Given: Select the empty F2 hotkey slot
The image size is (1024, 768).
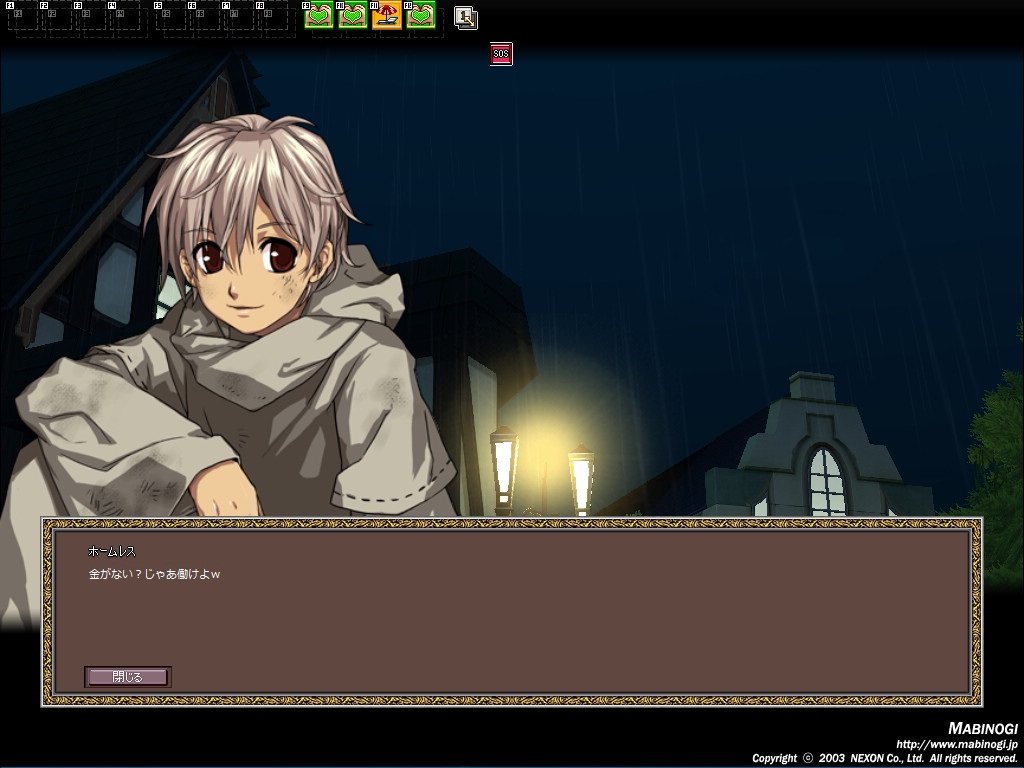Looking at the screenshot, I should [57, 17].
